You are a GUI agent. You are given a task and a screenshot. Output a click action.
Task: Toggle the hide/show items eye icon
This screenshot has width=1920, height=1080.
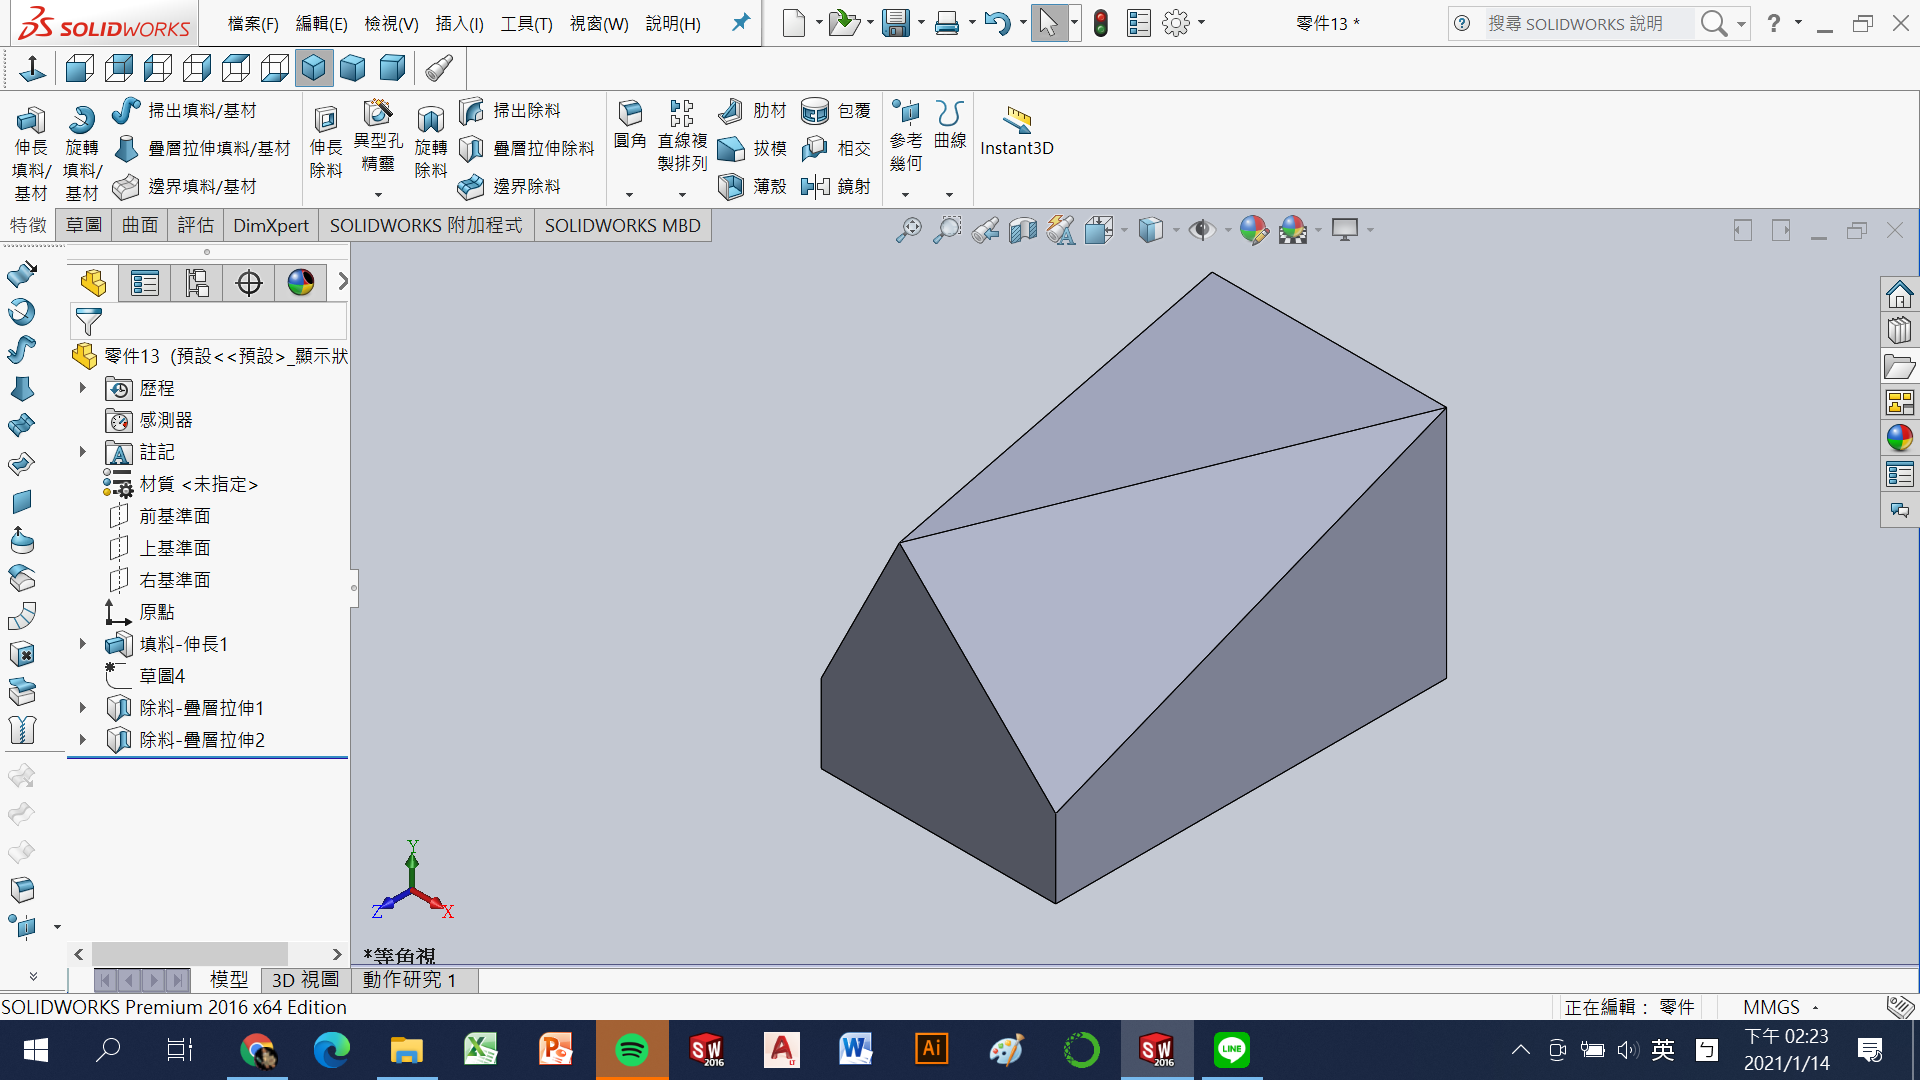pos(1201,230)
